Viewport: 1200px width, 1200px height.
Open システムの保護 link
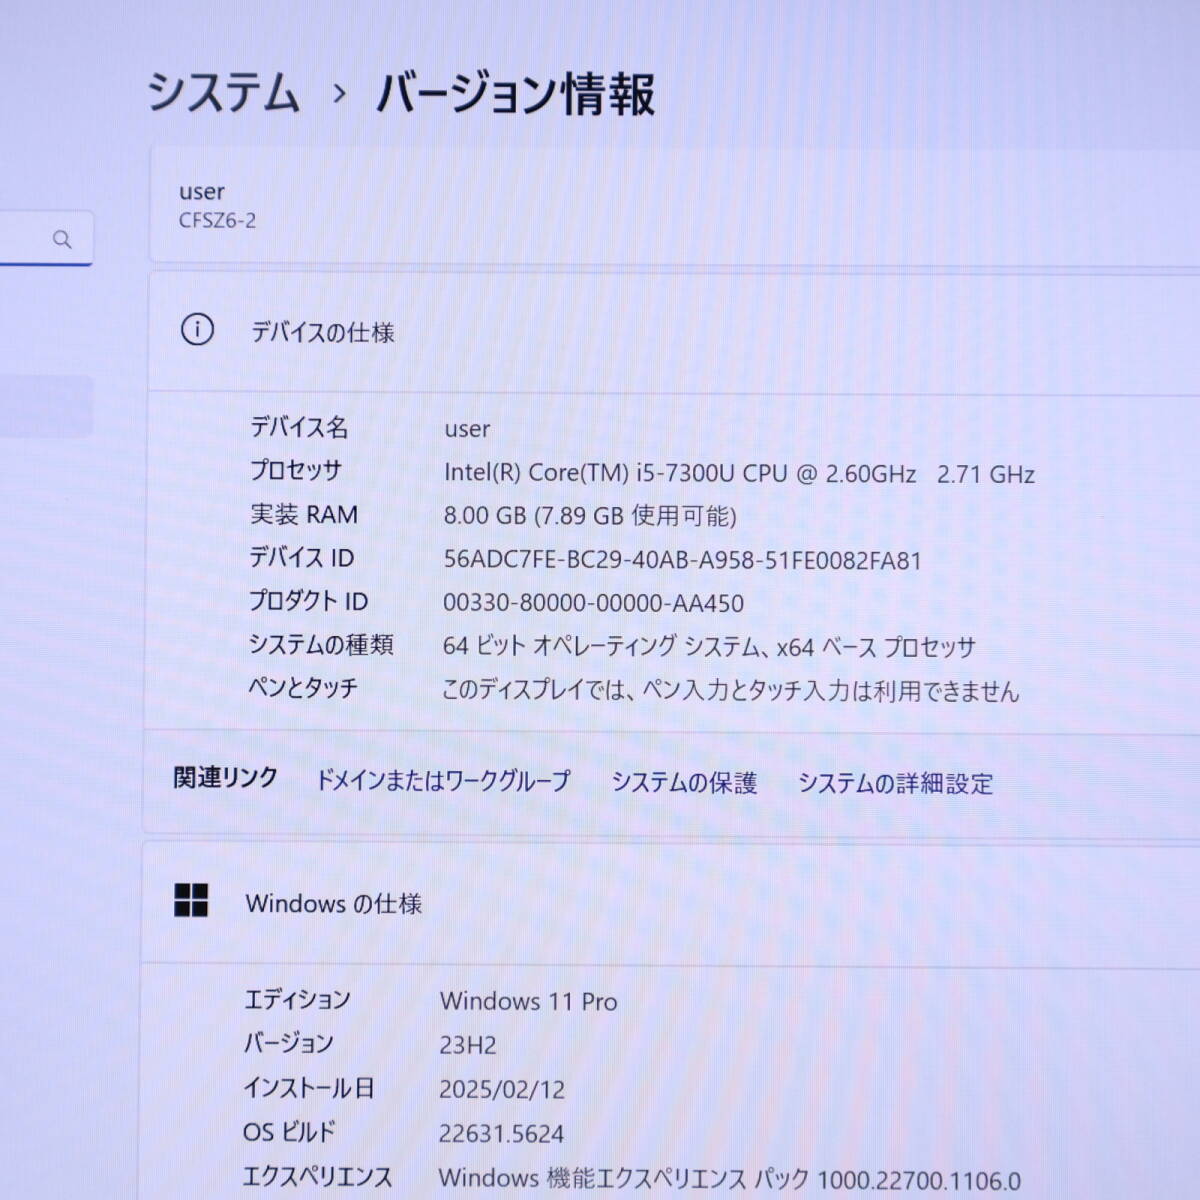[x=684, y=782]
